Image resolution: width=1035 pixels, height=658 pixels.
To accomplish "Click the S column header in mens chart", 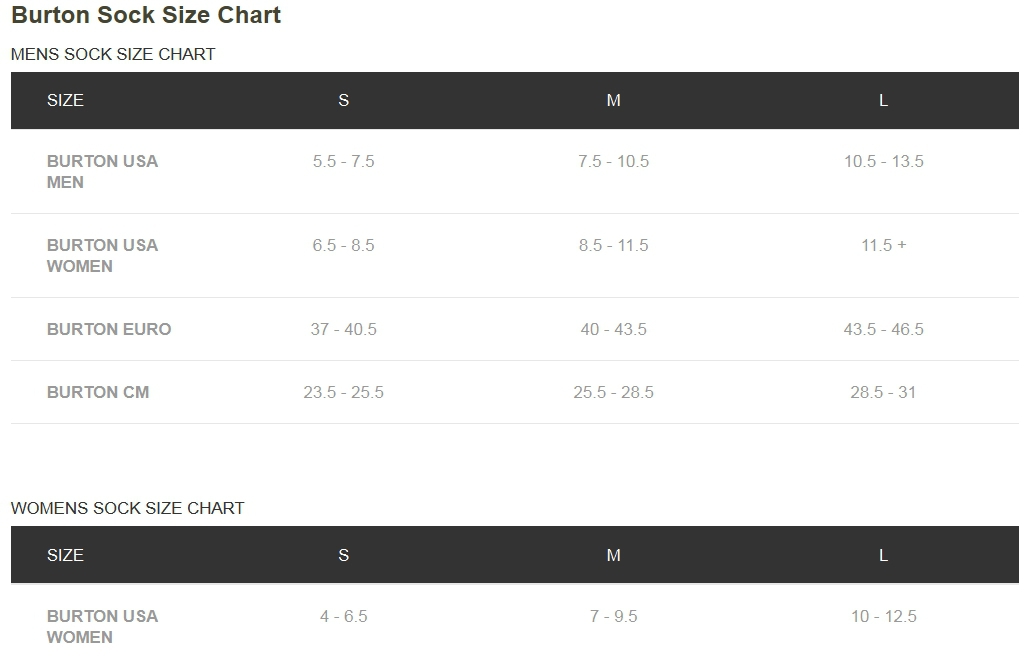I will [343, 100].
